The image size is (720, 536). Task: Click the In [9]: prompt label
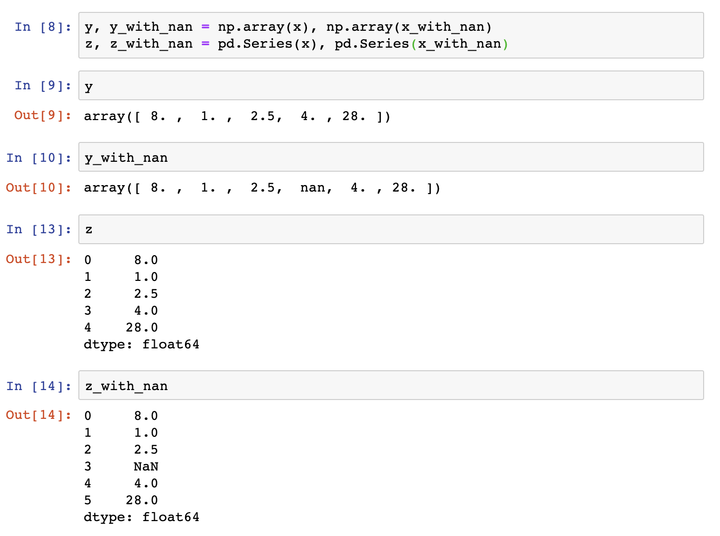(43, 85)
